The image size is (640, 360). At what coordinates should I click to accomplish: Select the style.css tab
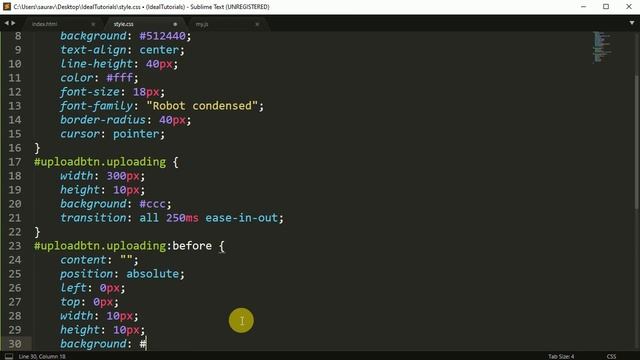(x=123, y=24)
